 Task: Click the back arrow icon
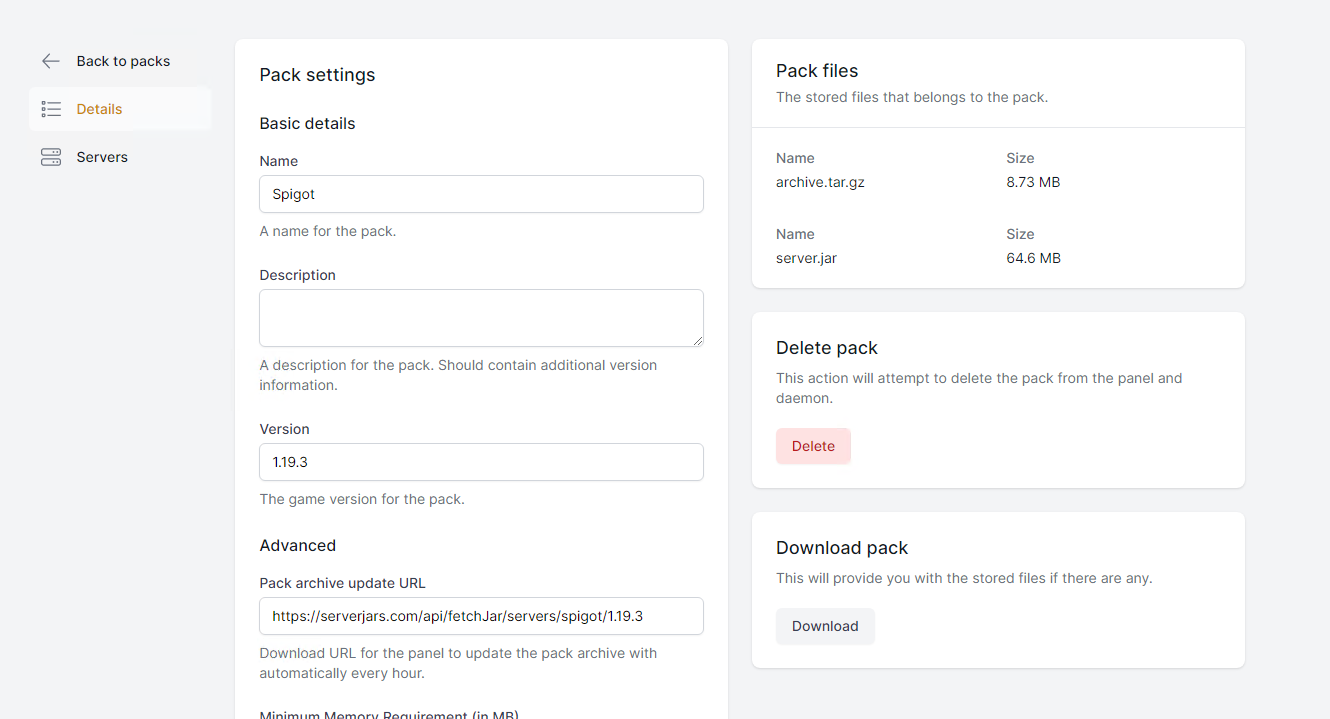[x=51, y=61]
